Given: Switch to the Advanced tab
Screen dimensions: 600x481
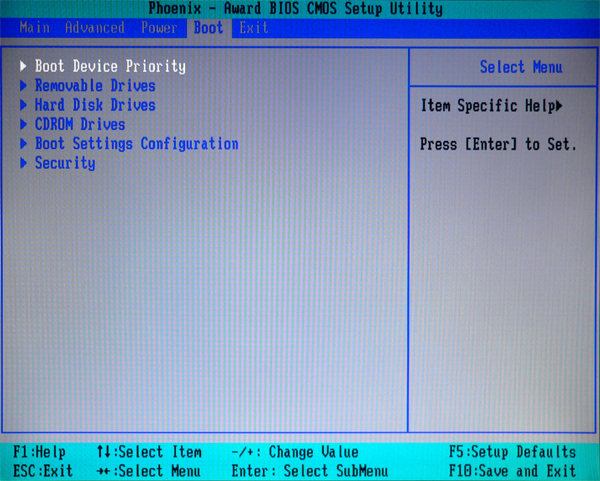Looking at the screenshot, I should (95, 28).
